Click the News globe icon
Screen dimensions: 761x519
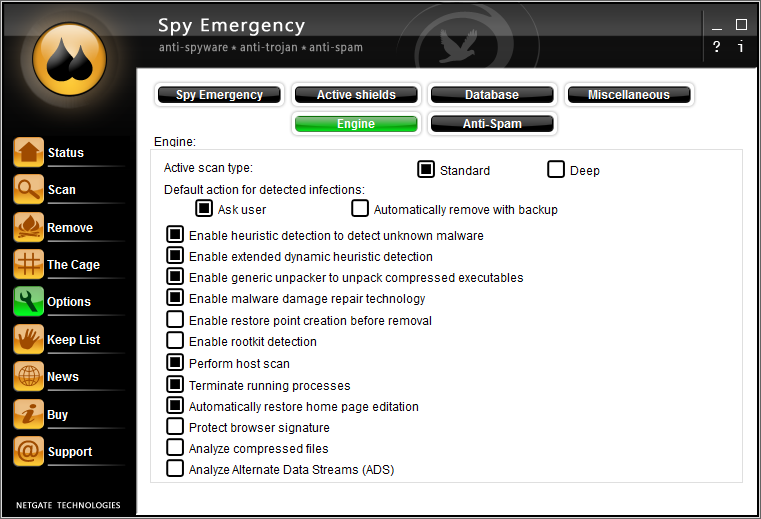(29, 377)
